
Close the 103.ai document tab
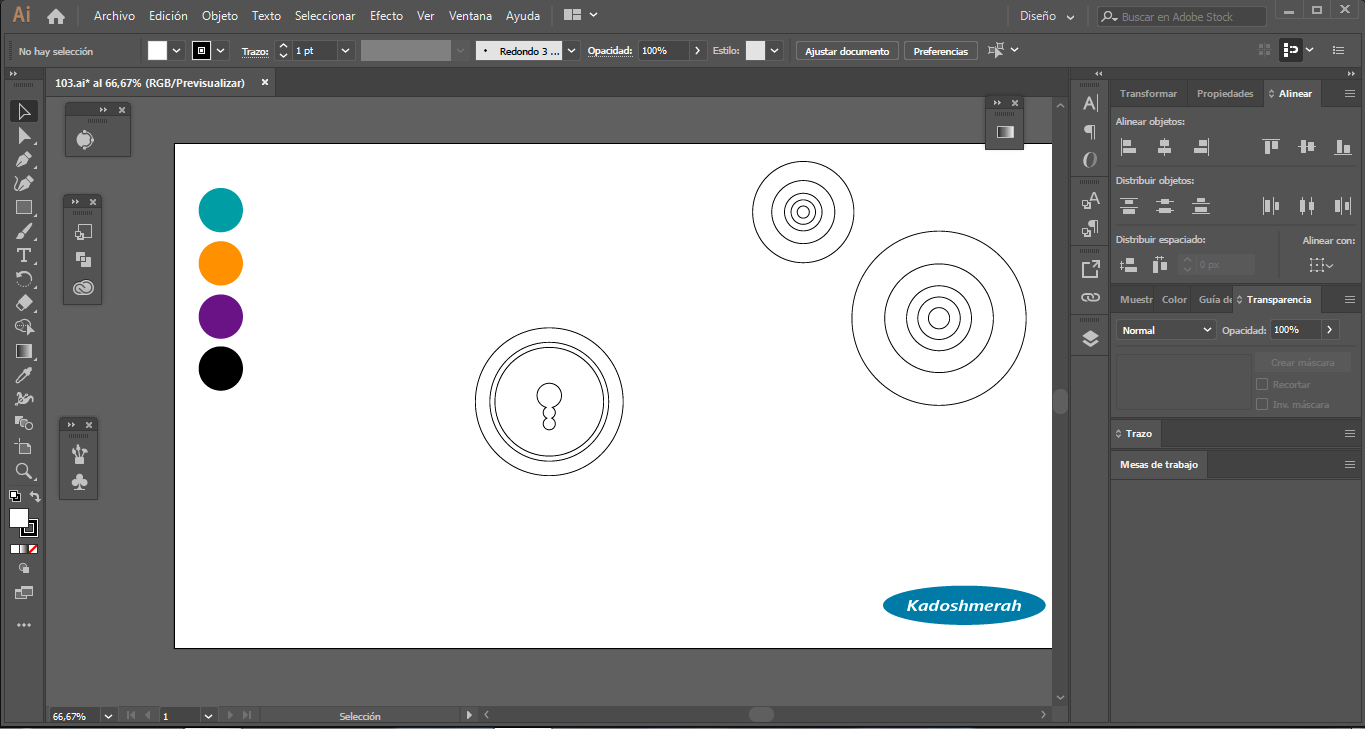point(265,83)
